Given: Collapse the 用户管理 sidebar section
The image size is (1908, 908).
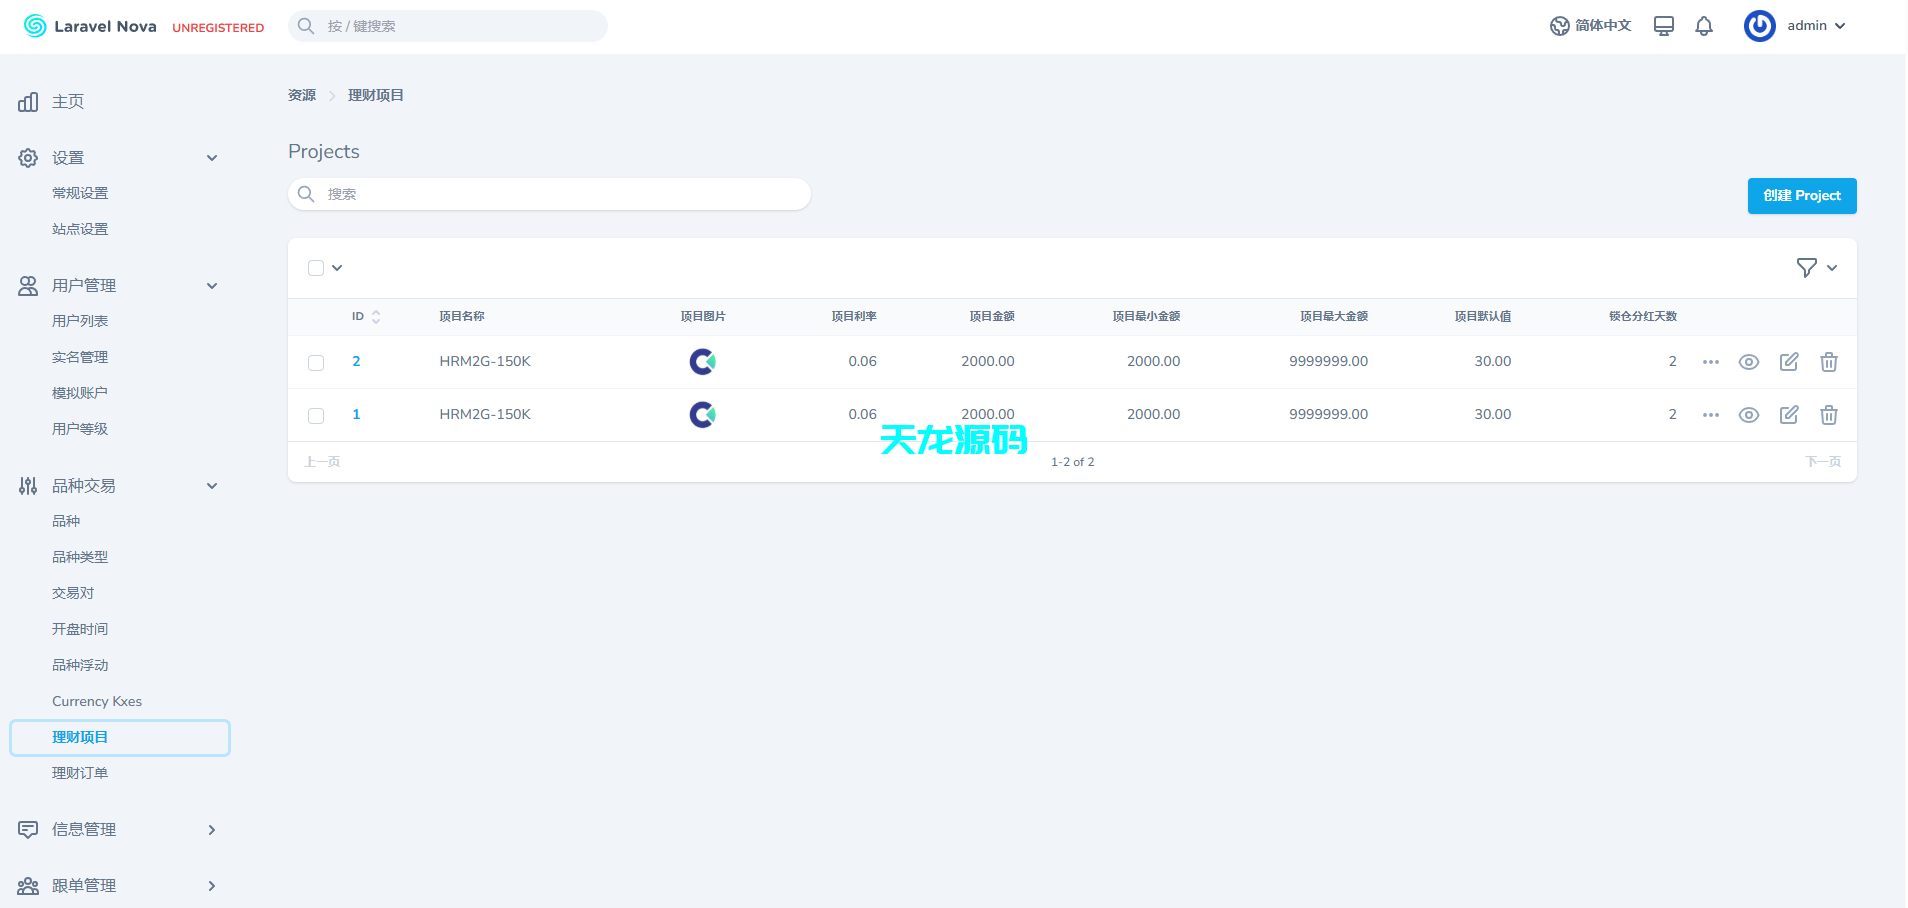Looking at the screenshot, I should 212,285.
